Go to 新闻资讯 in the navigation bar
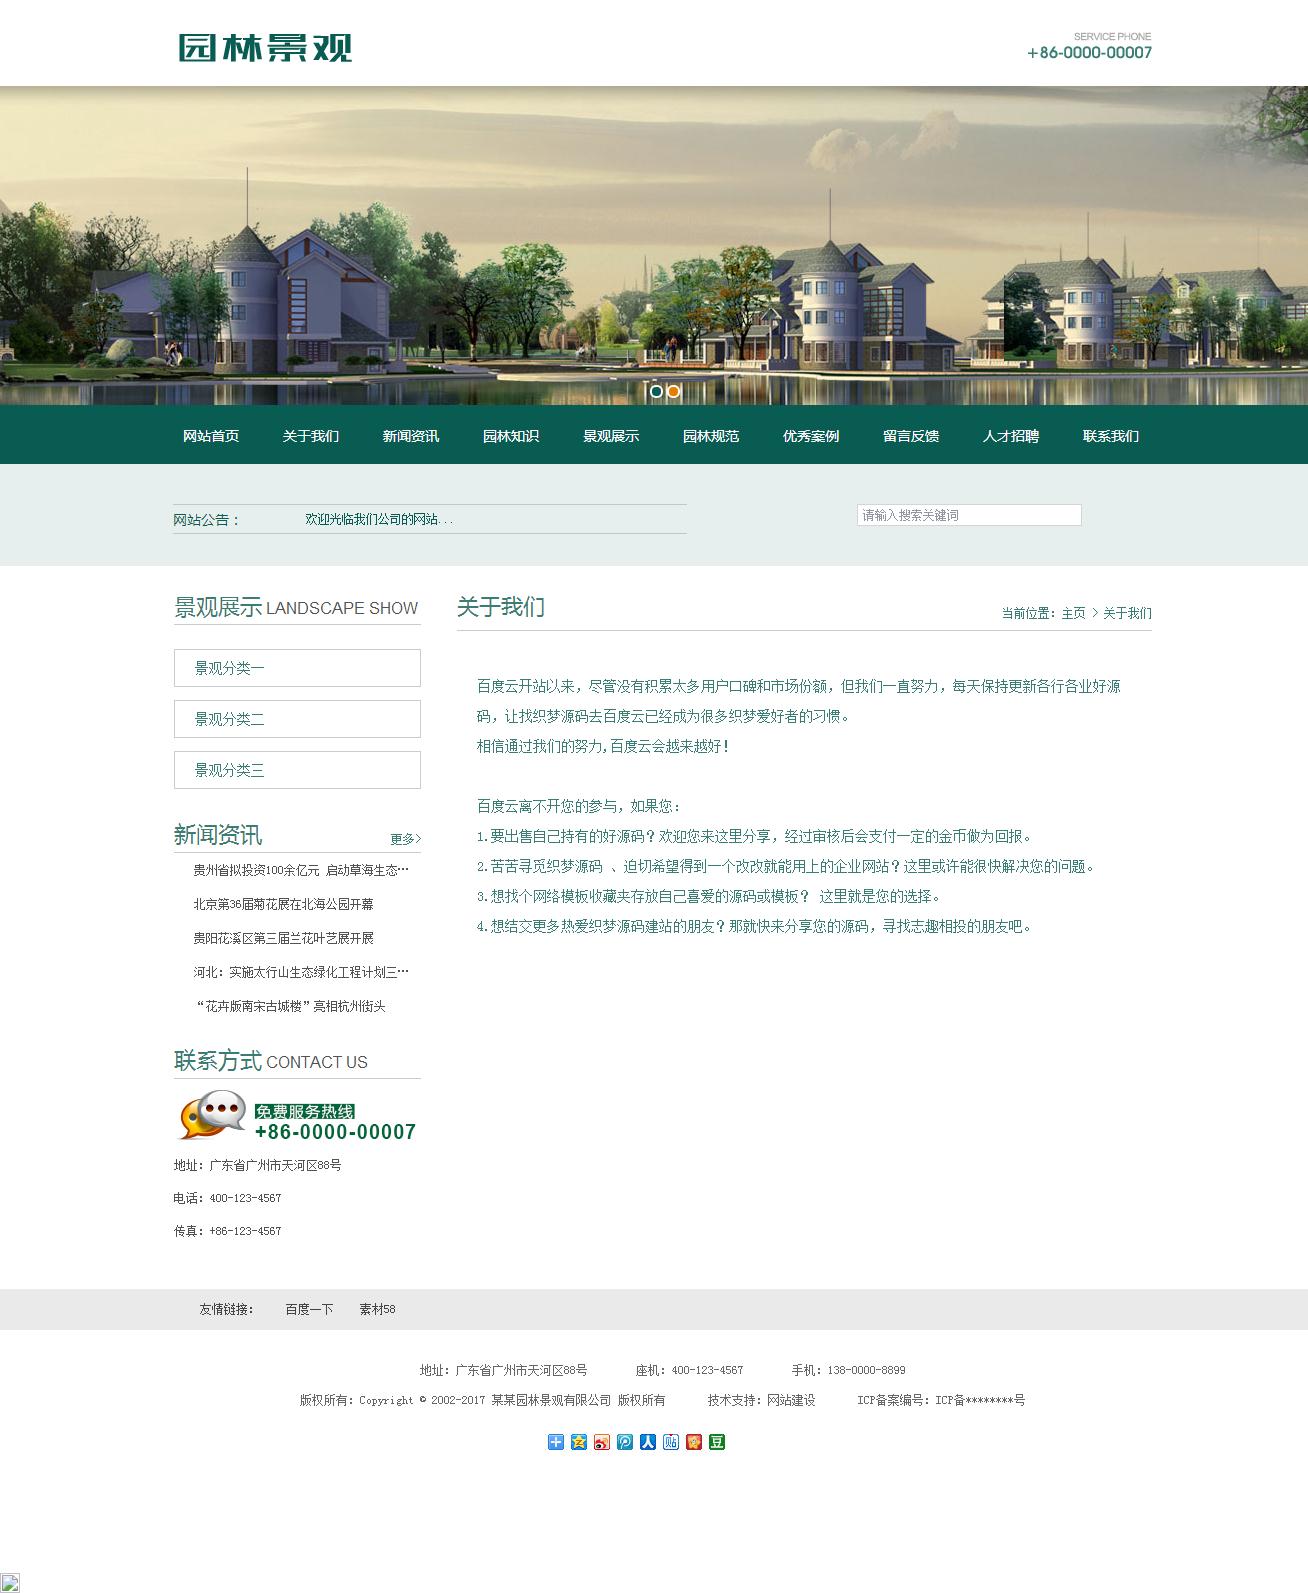Viewport: 1308px width, 1593px height. pyautogui.click(x=410, y=436)
